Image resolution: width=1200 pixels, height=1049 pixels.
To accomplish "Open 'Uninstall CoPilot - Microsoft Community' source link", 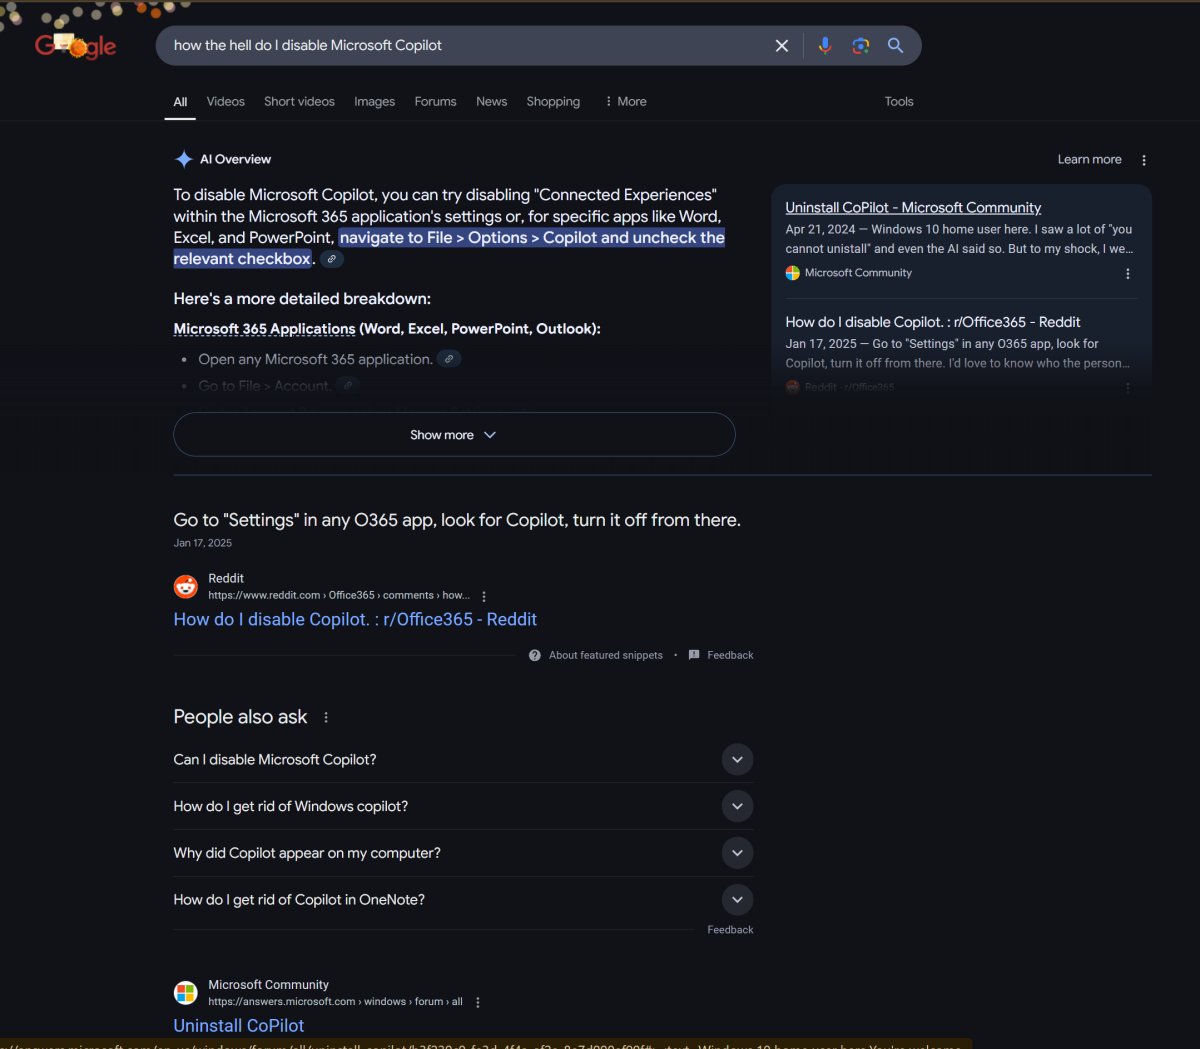I will pyautogui.click(x=913, y=208).
